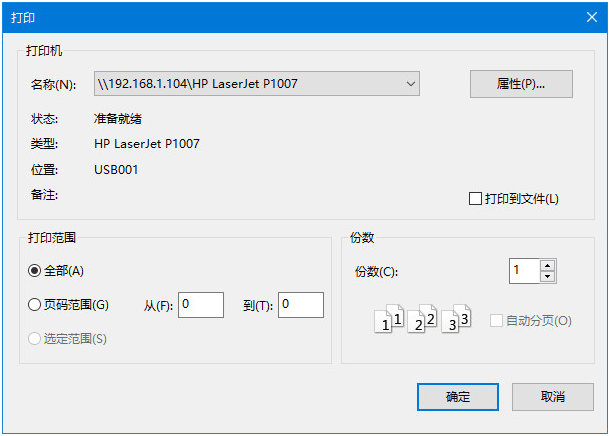This screenshot has width=610, height=436.
Task: Cancel the dialog with 取消
Action: (x=552, y=397)
